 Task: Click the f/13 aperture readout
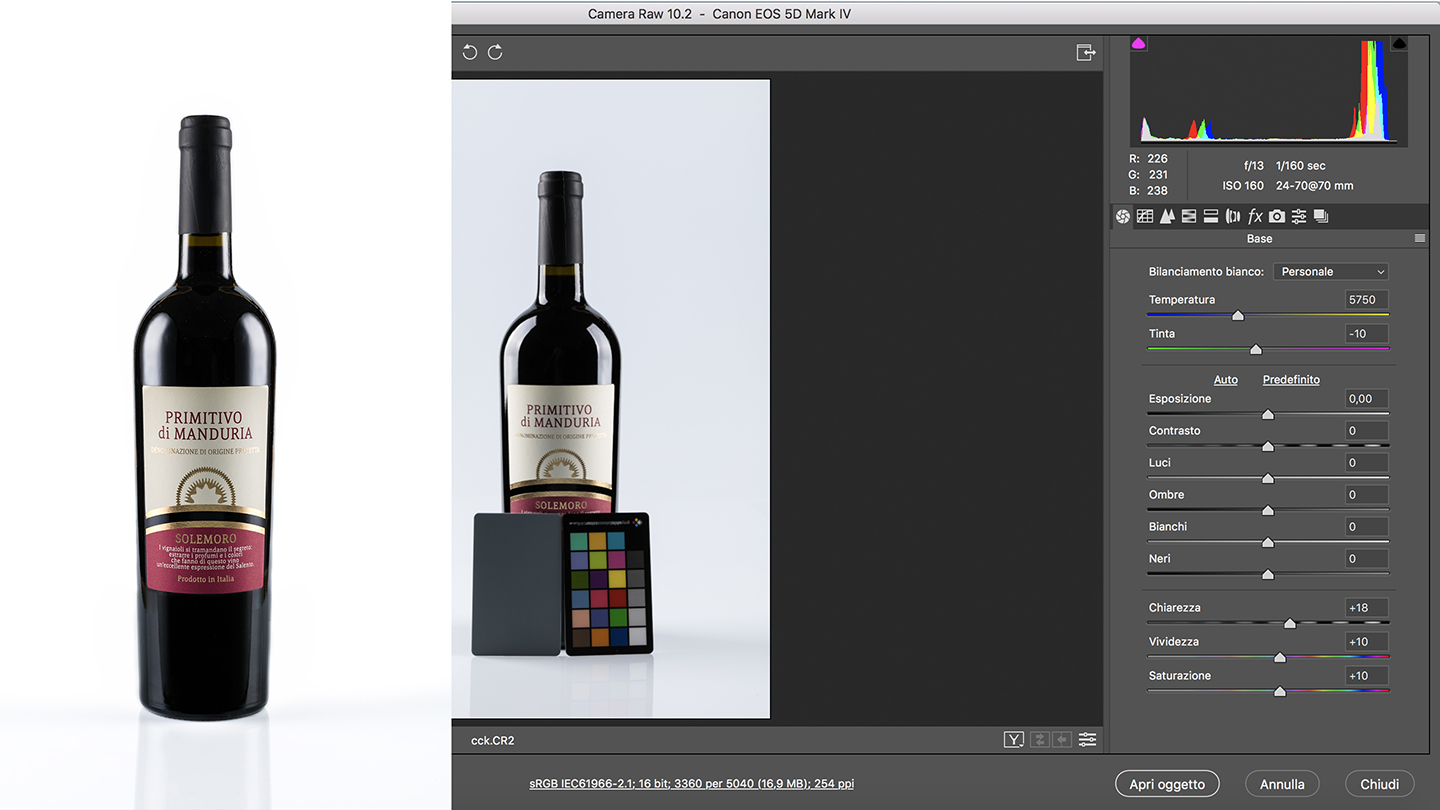coord(1254,166)
